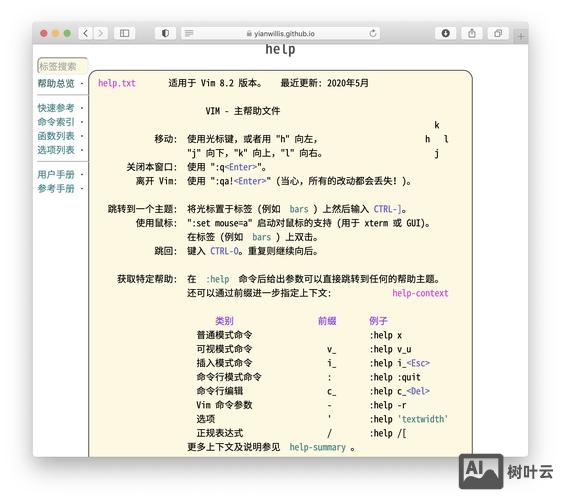
Task: Open 用户手册 in the sidebar
Action: tap(56, 175)
